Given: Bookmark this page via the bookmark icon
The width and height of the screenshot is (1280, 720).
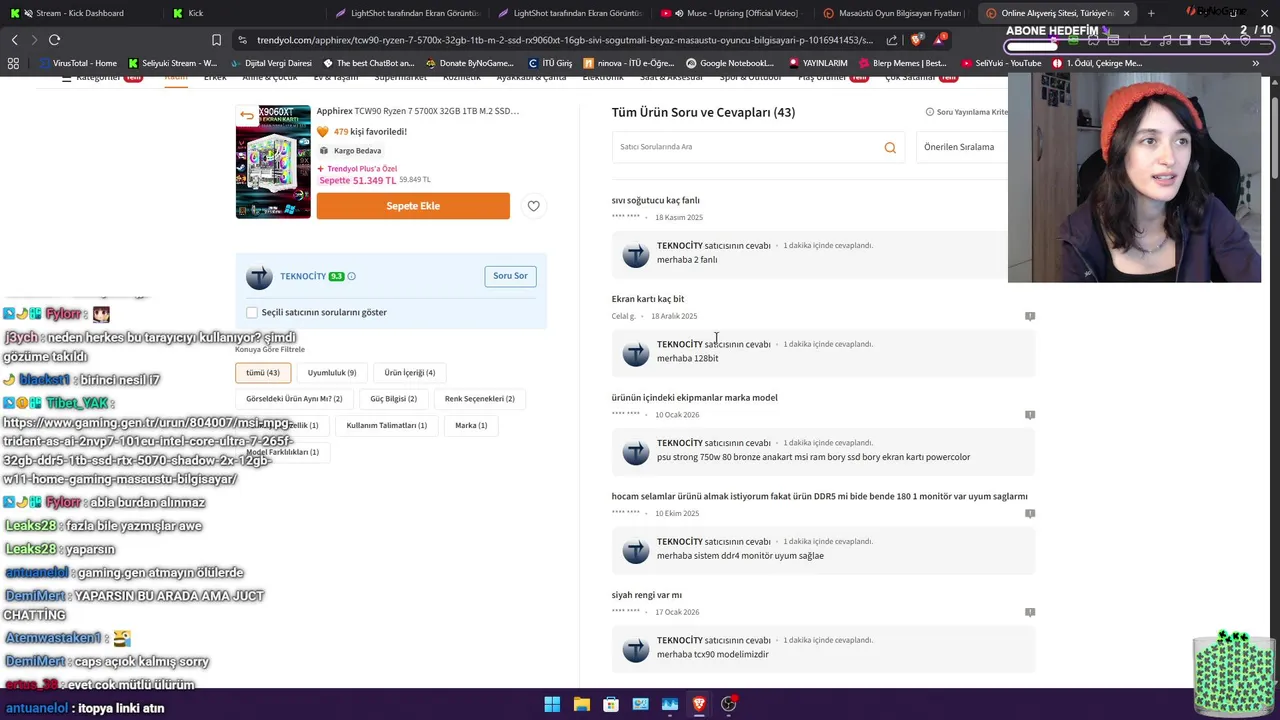Looking at the screenshot, I should click(x=216, y=40).
